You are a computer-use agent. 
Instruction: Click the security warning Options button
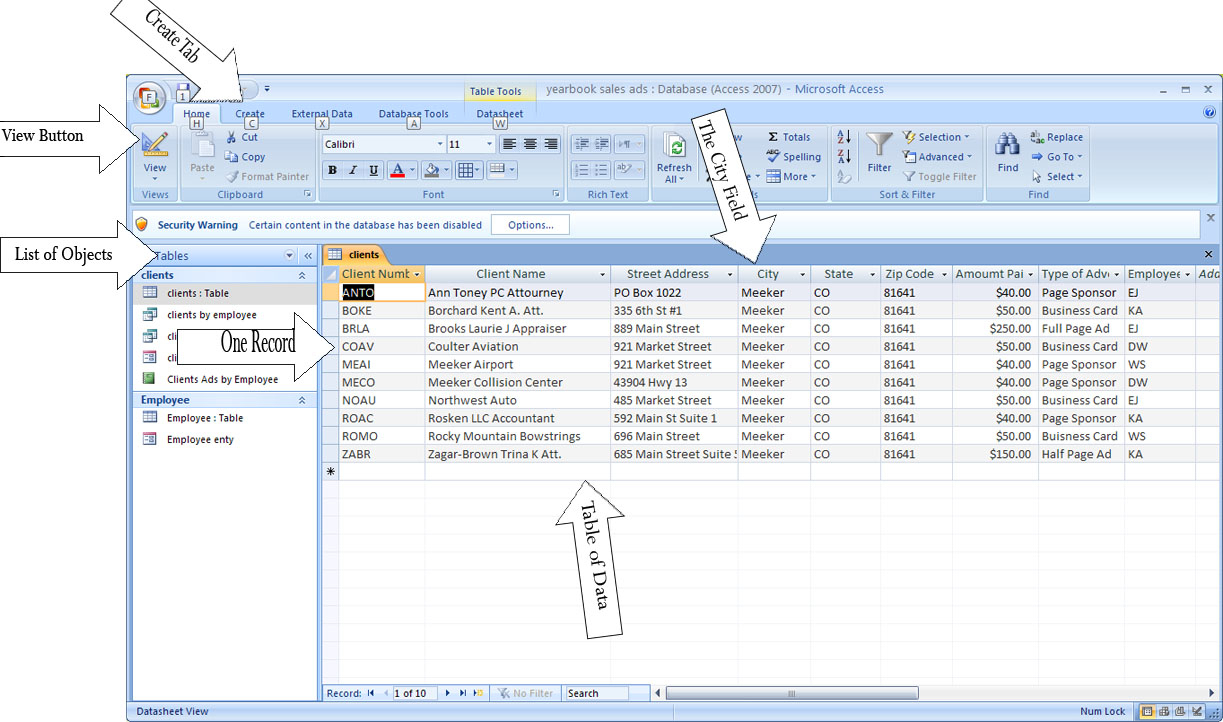(530, 225)
